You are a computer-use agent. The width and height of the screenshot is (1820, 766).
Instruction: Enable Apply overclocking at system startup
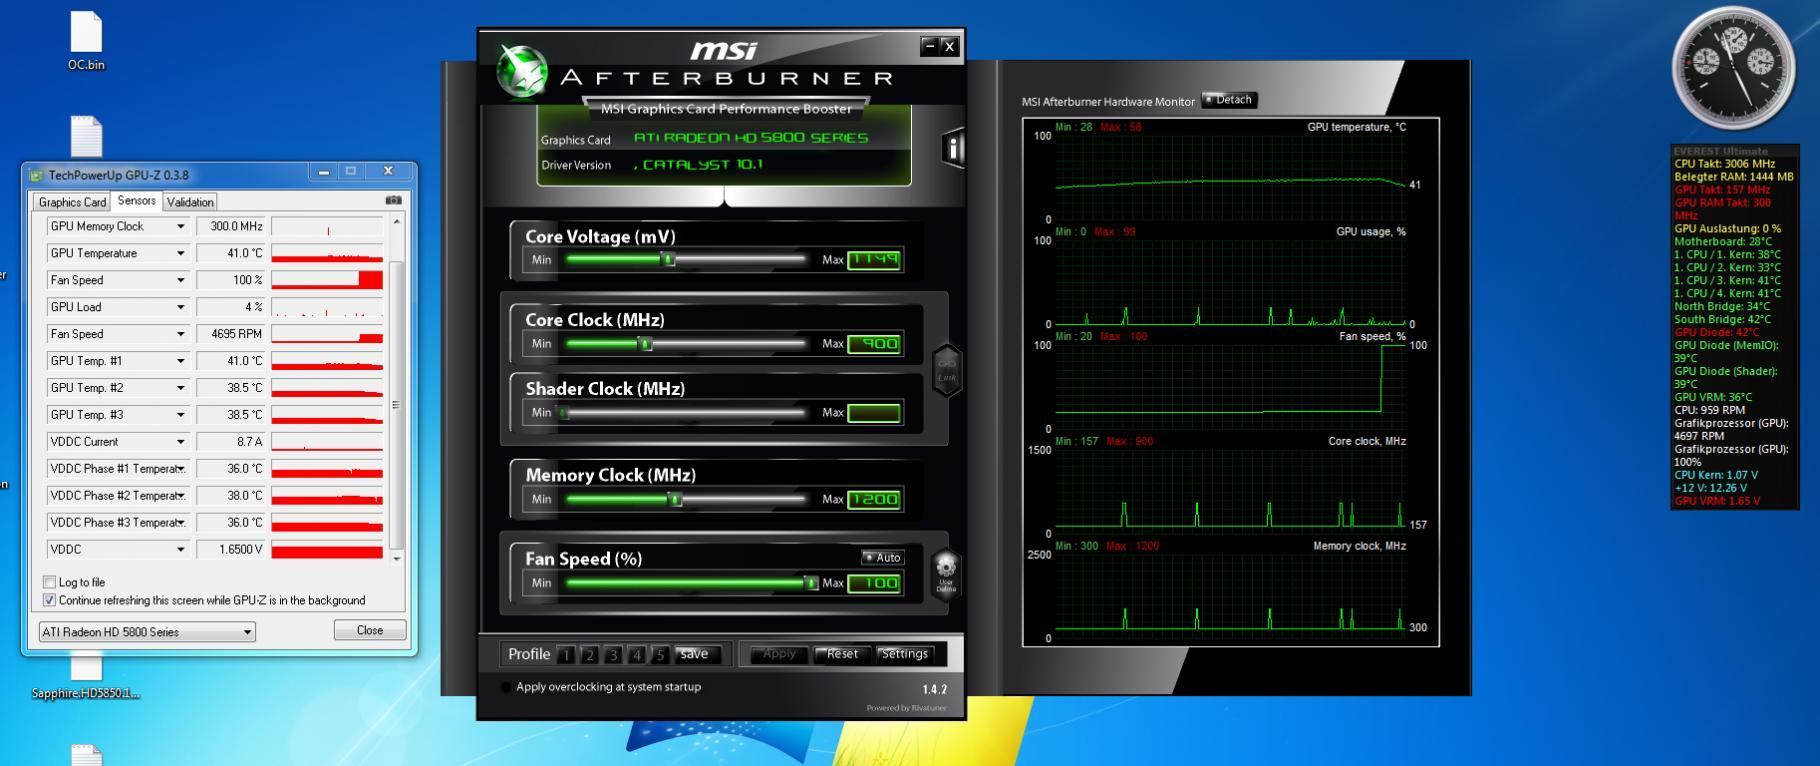point(506,687)
